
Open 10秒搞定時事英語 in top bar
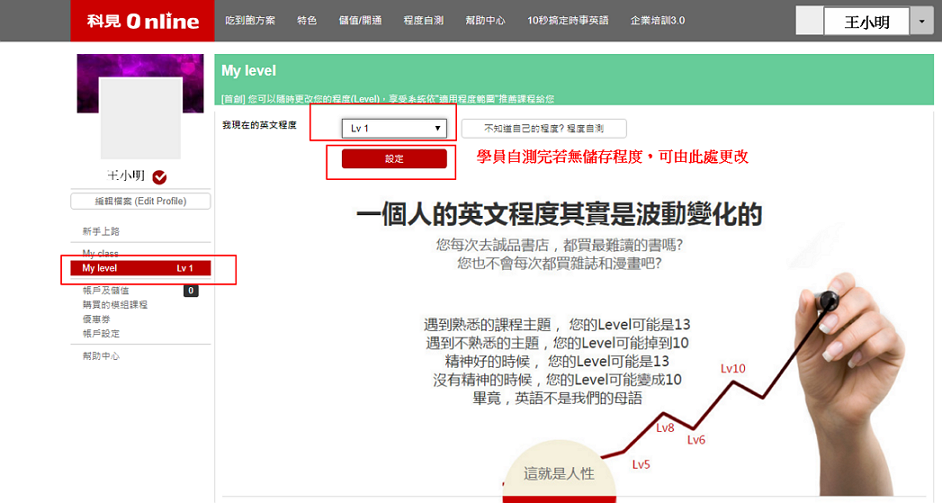tap(568, 20)
